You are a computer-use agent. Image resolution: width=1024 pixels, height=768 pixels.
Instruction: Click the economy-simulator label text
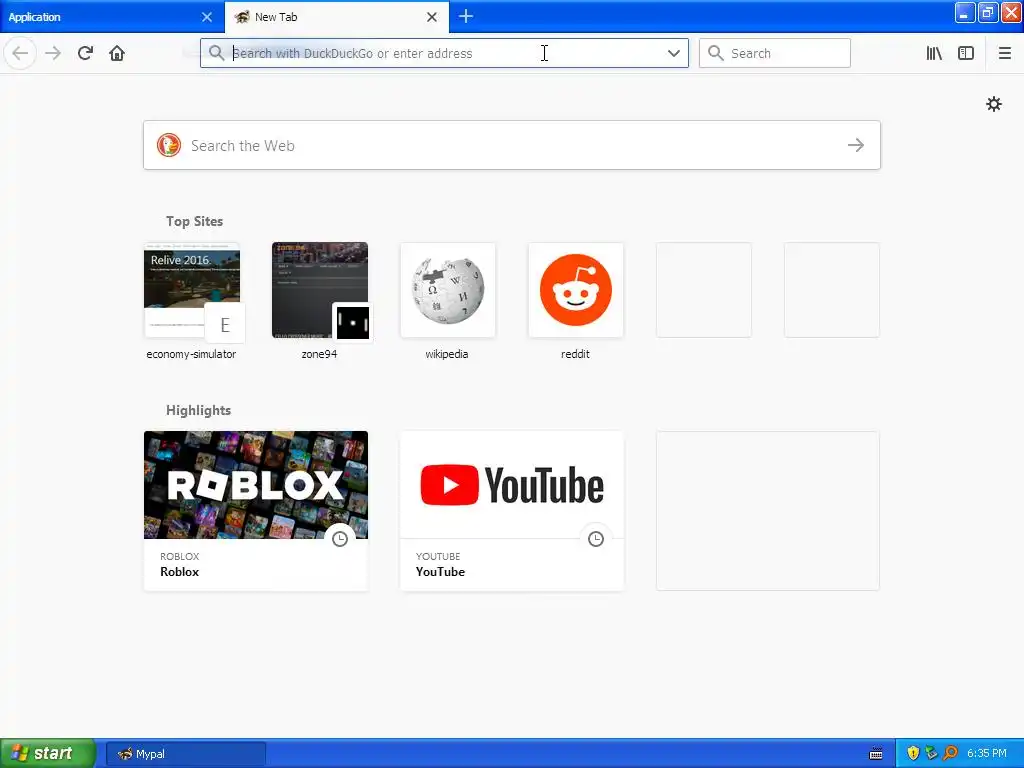coord(191,354)
